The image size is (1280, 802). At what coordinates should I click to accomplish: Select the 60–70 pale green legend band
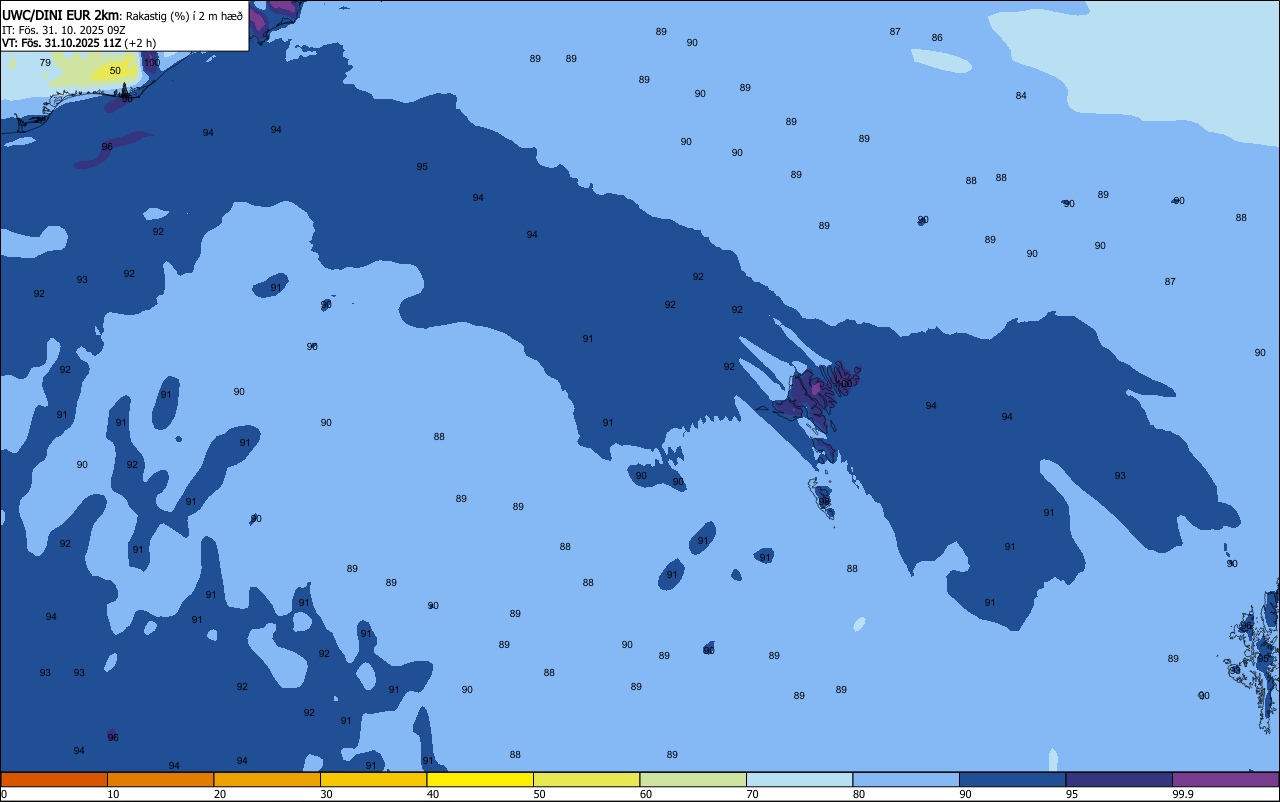pyautogui.click(x=693, y=779)
